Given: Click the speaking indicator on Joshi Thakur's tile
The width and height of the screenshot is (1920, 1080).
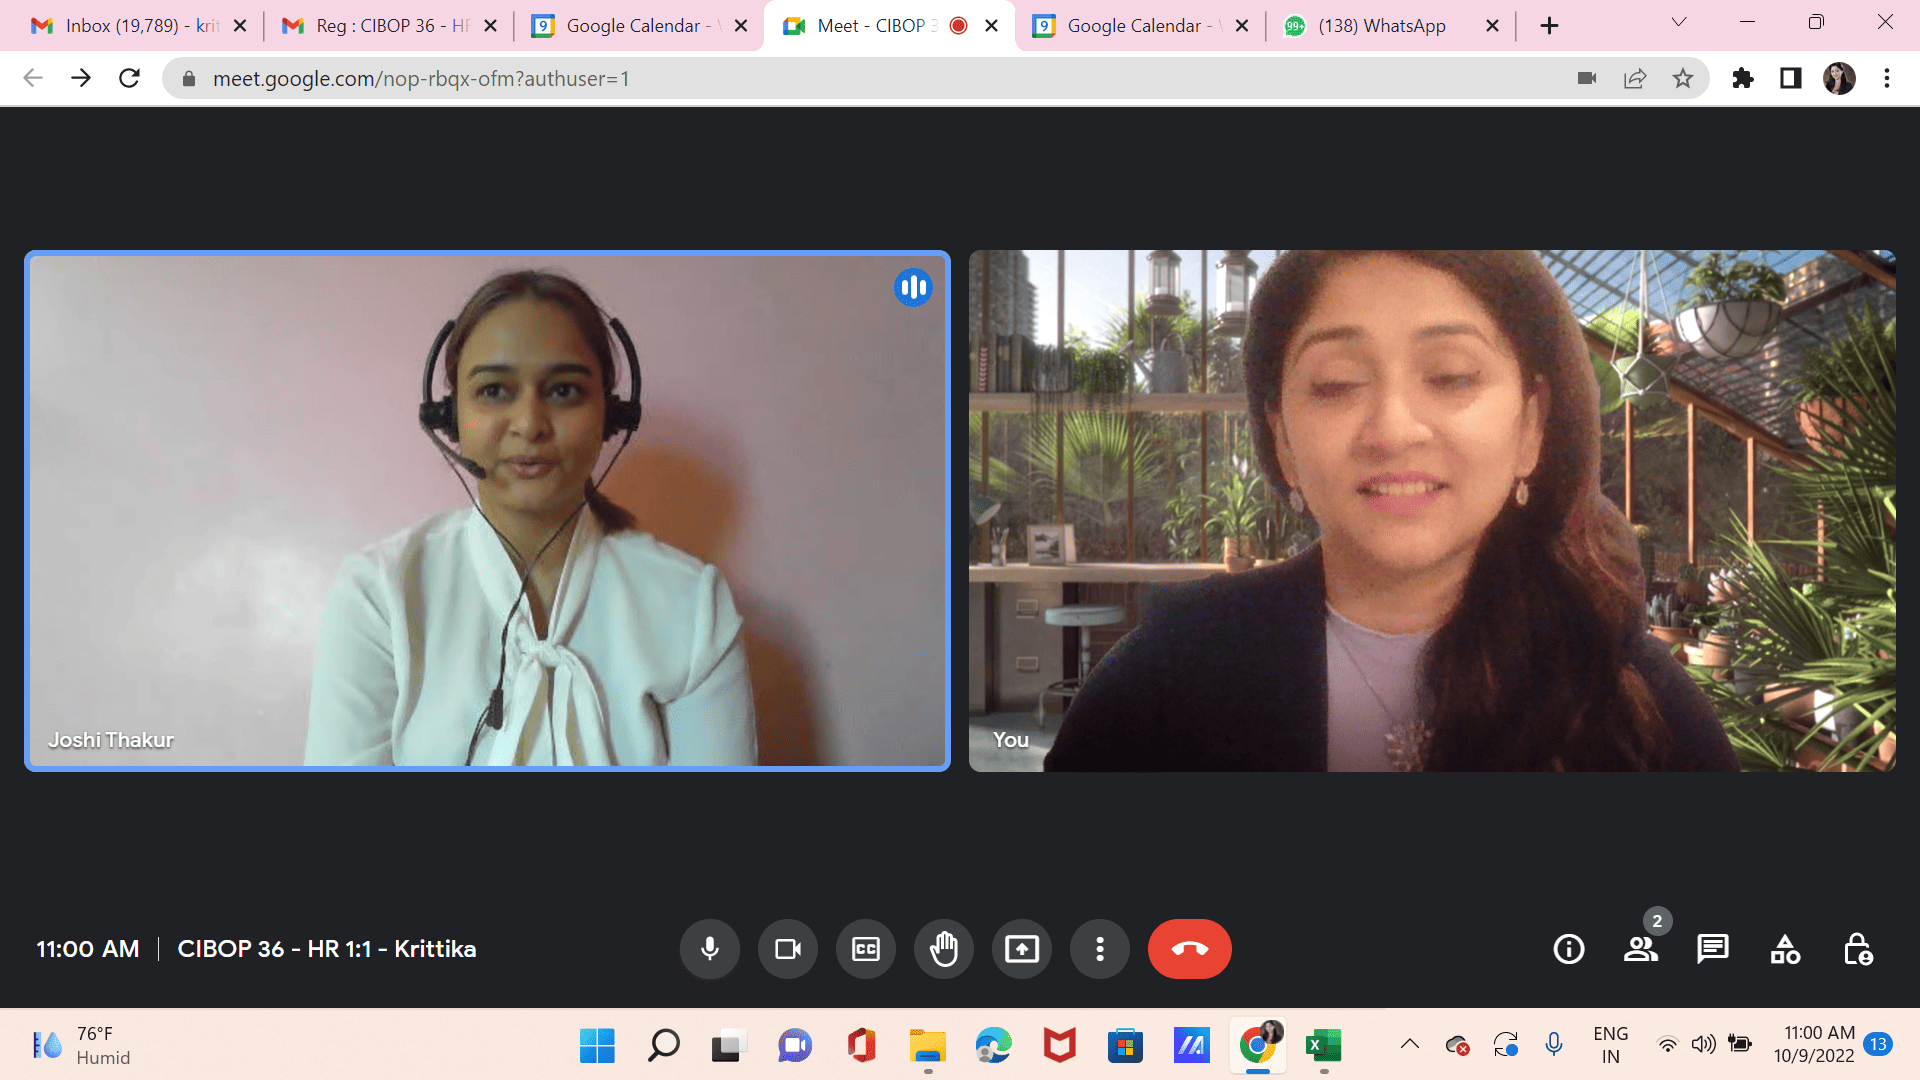Looking at the screenshot, I should [913, 288].
